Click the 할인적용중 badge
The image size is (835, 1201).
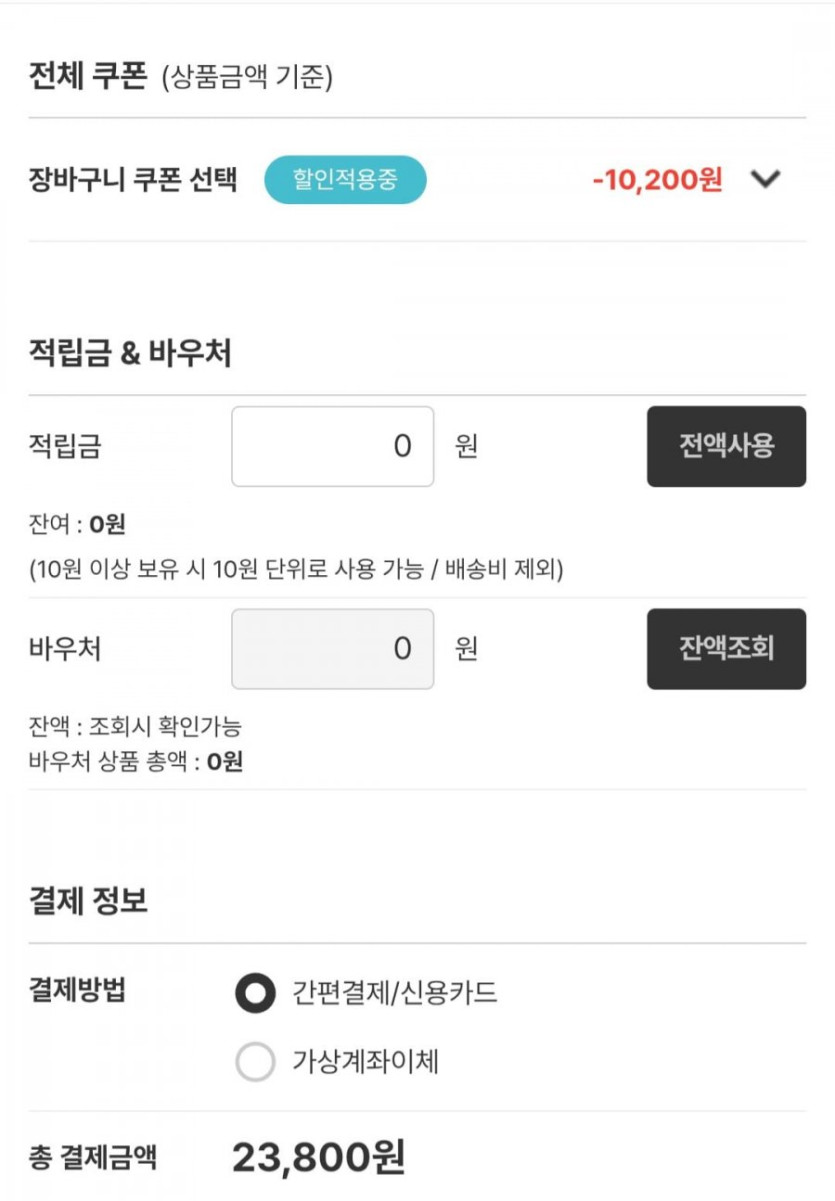[x=345, y=181]
